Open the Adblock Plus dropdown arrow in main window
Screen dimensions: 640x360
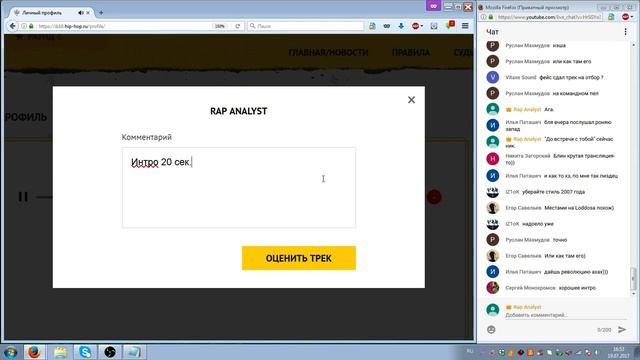422,26
